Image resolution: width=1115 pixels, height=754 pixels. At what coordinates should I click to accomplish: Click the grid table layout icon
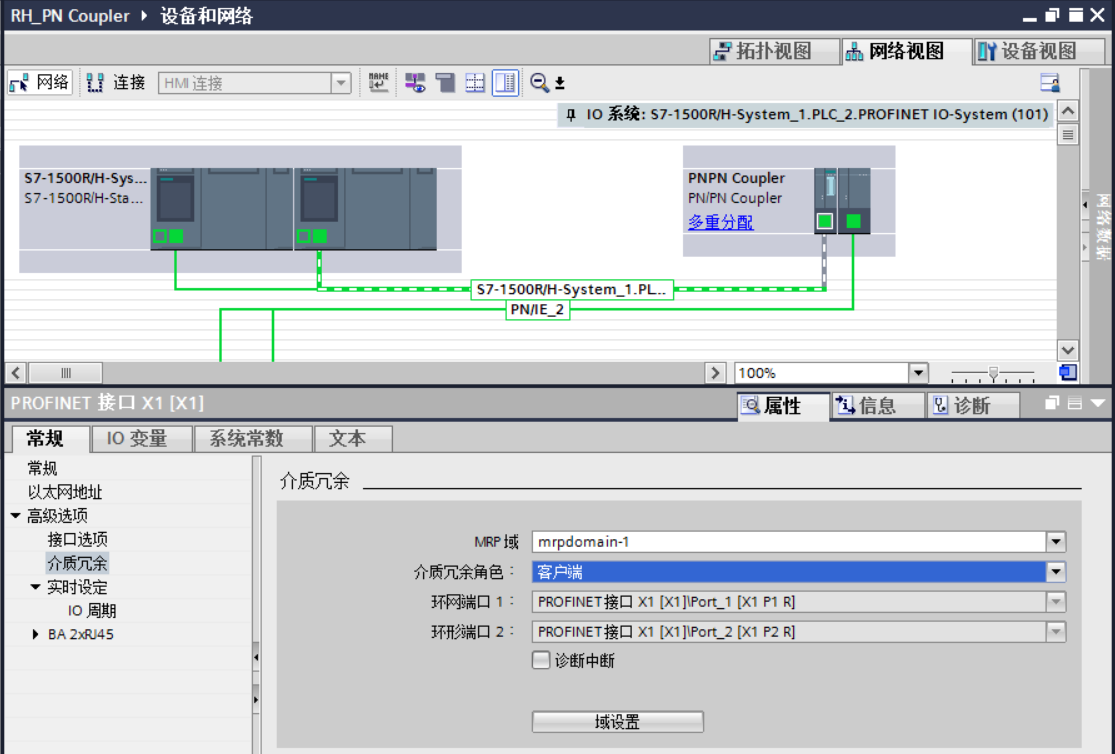click(x=475, y=83)
